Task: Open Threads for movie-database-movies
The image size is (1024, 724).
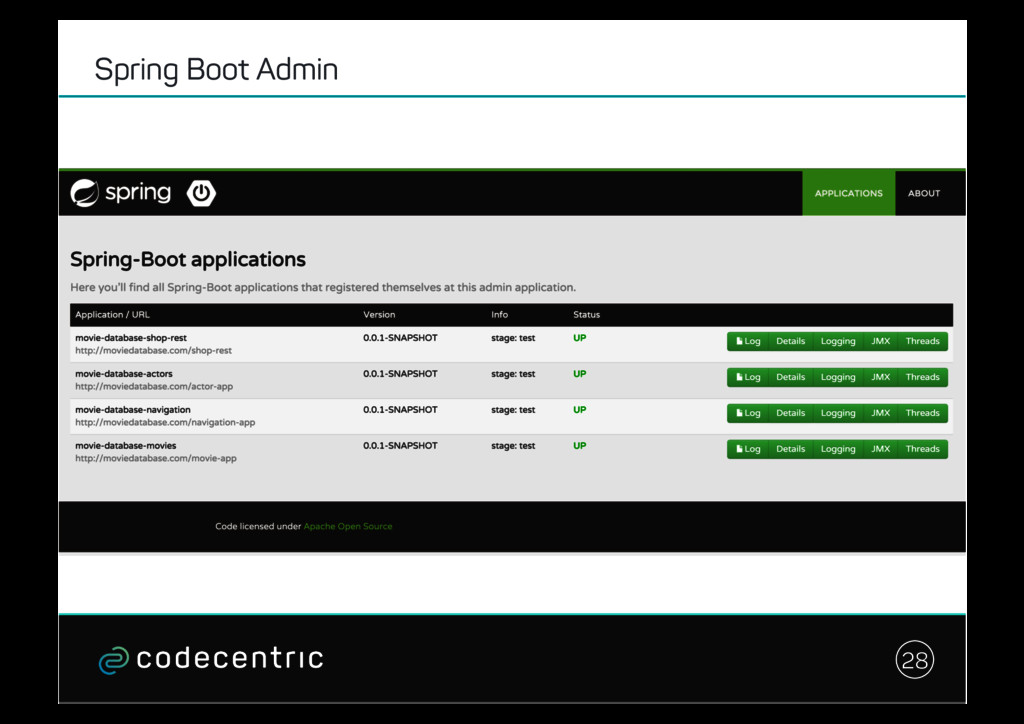Action: pyautogui.click(x=922, y=449)
